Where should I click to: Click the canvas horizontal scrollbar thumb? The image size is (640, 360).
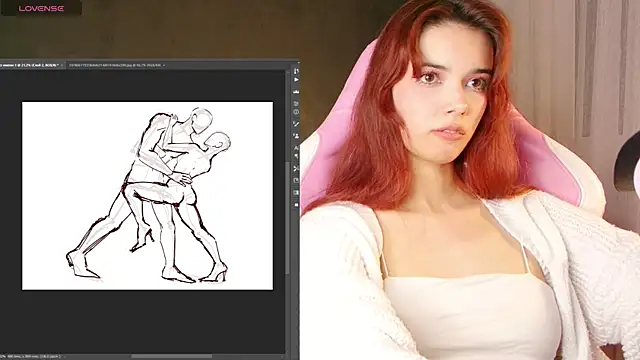[171, 356]
